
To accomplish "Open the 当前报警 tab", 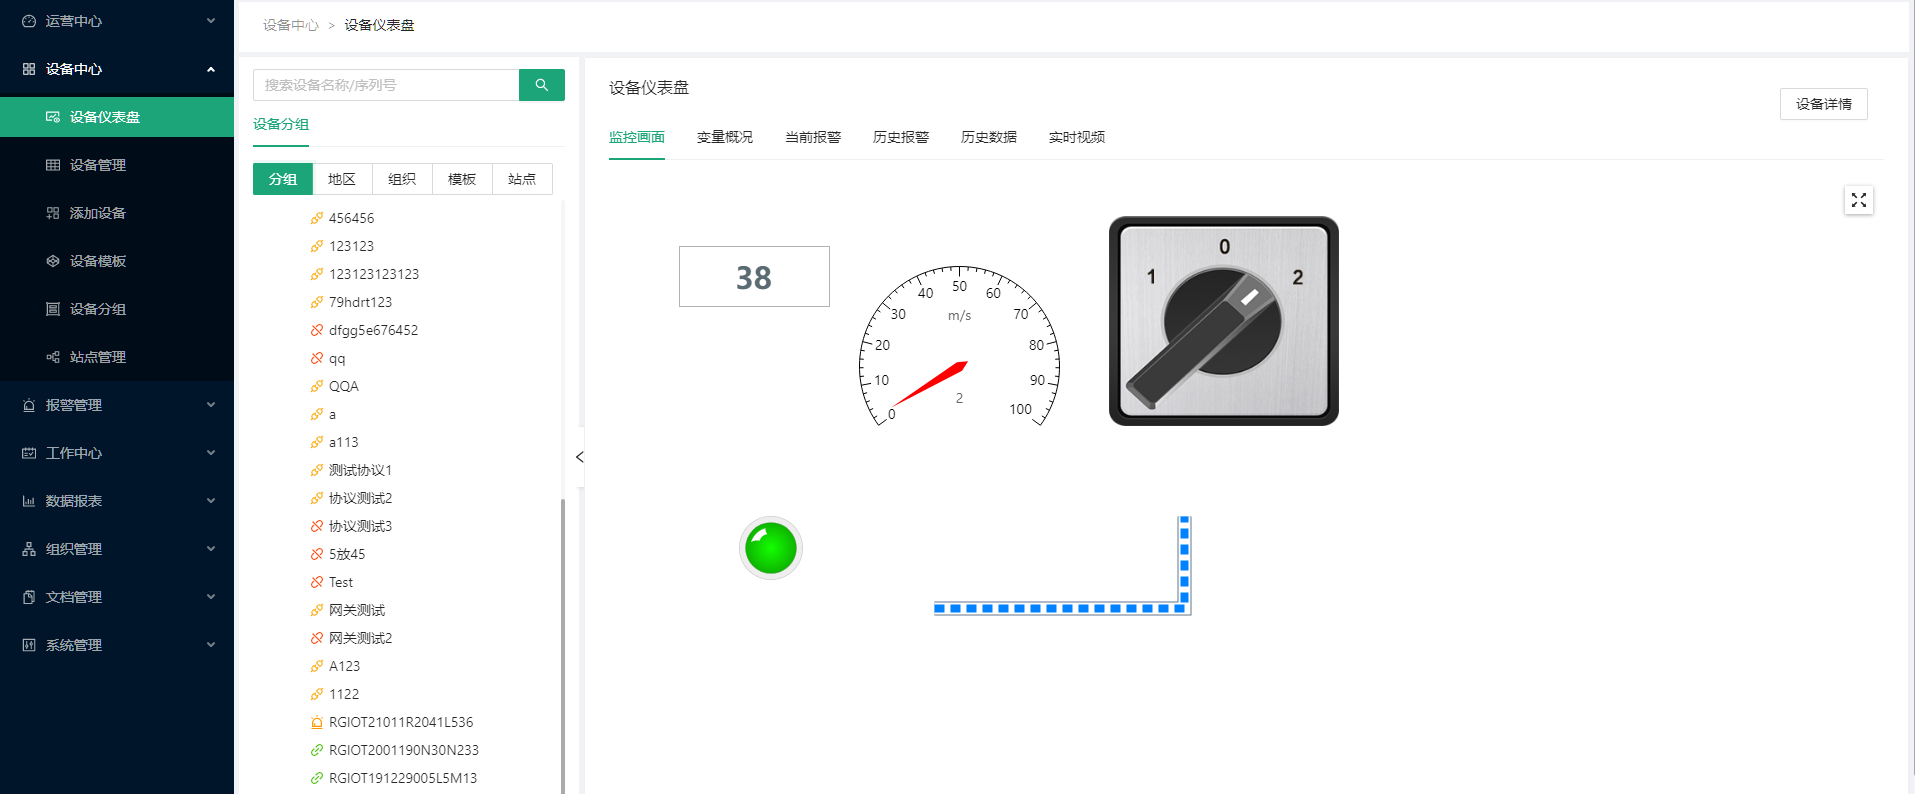I will pyautogui.click(x=812, y=137).
